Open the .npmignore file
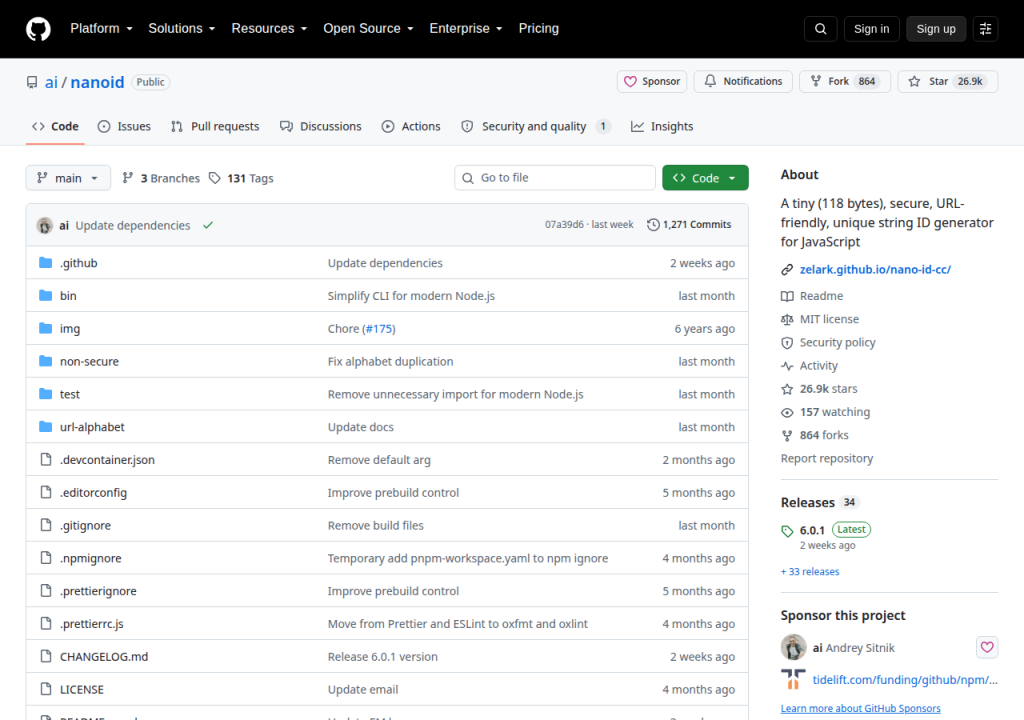This screenshot has width=1024, height=720. point(91,558)
